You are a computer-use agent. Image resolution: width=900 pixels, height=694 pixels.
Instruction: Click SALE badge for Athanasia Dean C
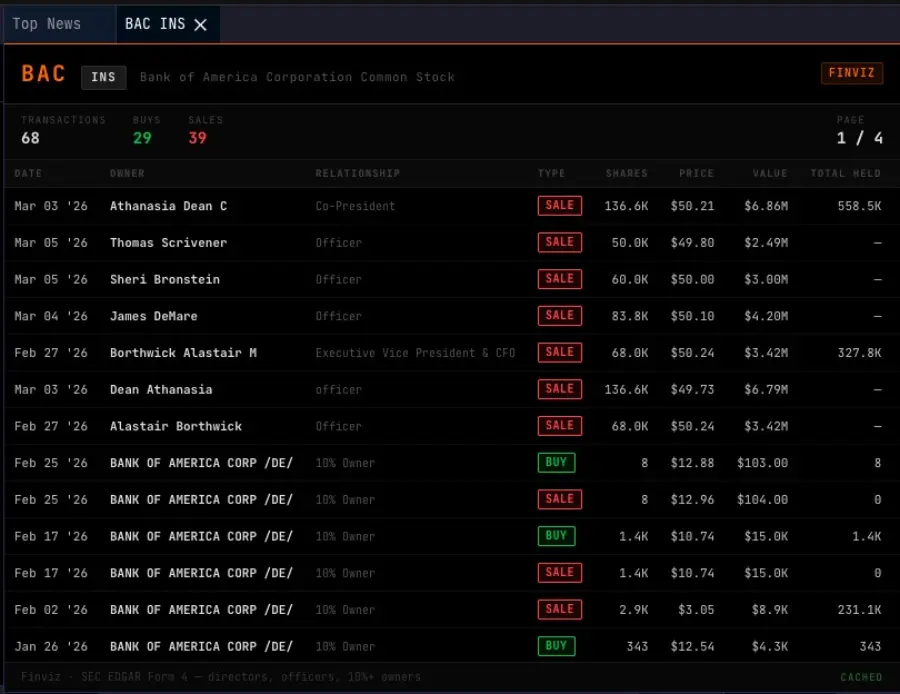pyautogui.click(x=559, y=205)
